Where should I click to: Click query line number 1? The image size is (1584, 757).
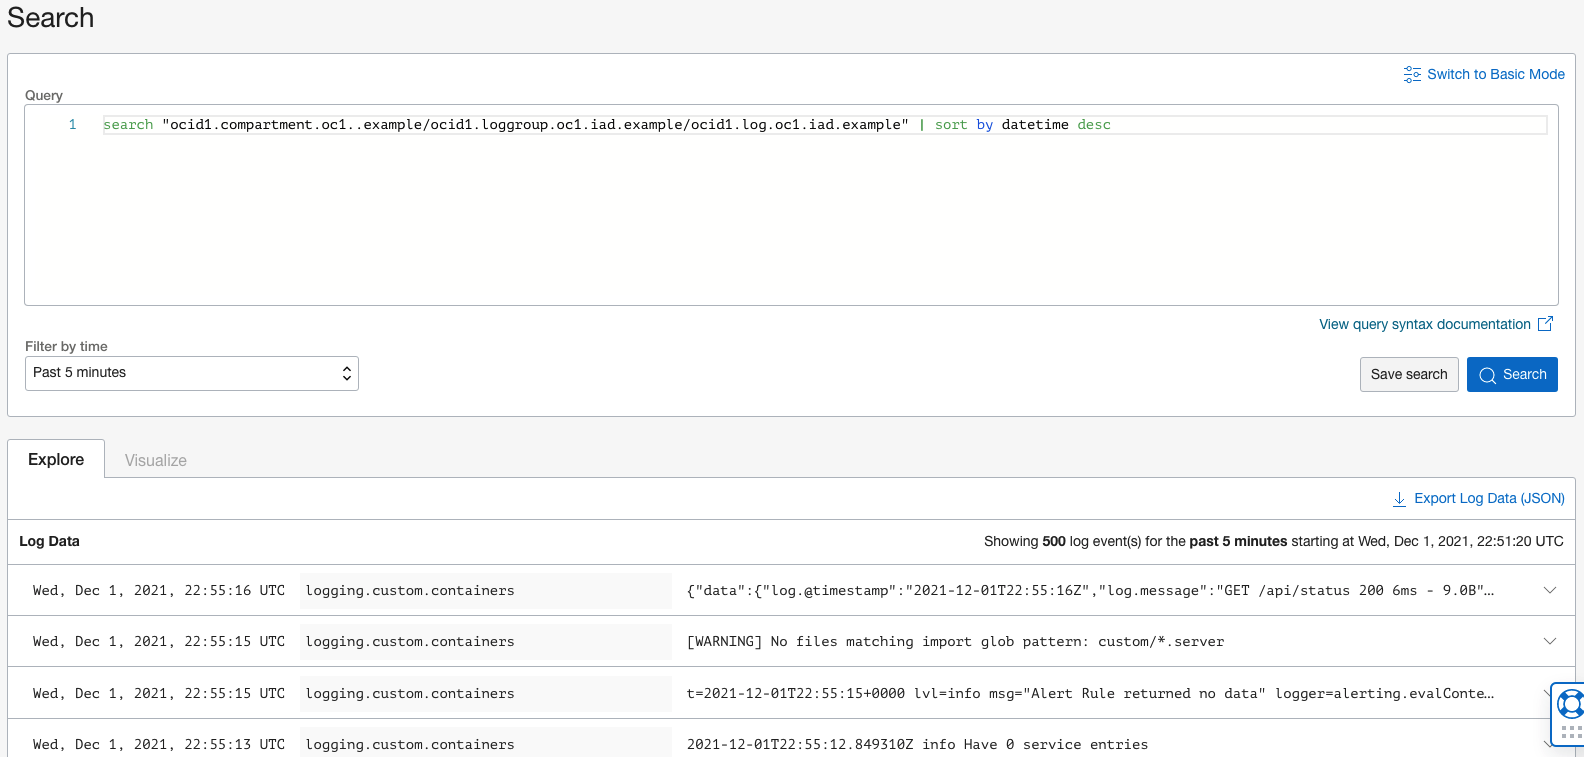coord(72,125)
